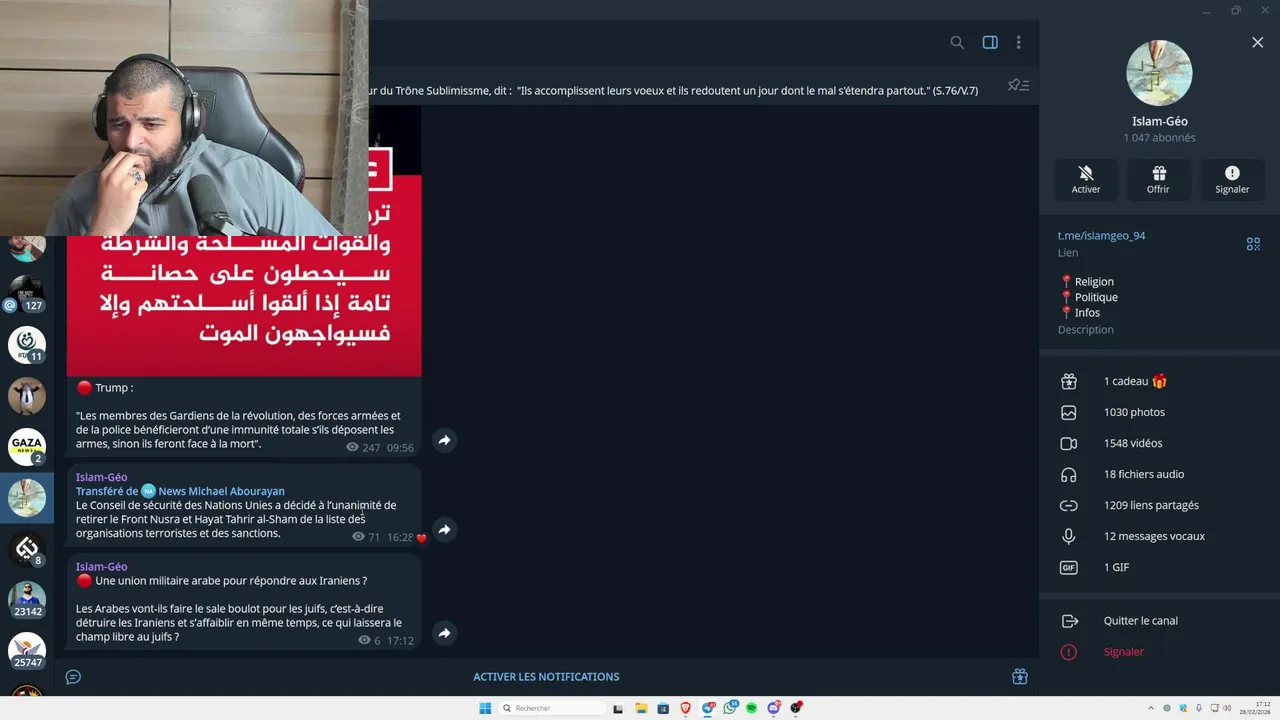Screen dimensions: 1280x720
Task: Open the channel QR code icon
Action: click(x=1253, y=244)
